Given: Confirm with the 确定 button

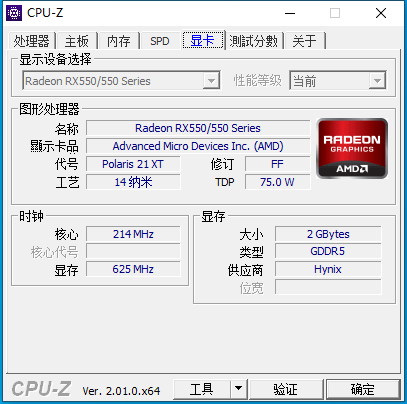Looking at the screenshot, I should coord(363,388).
